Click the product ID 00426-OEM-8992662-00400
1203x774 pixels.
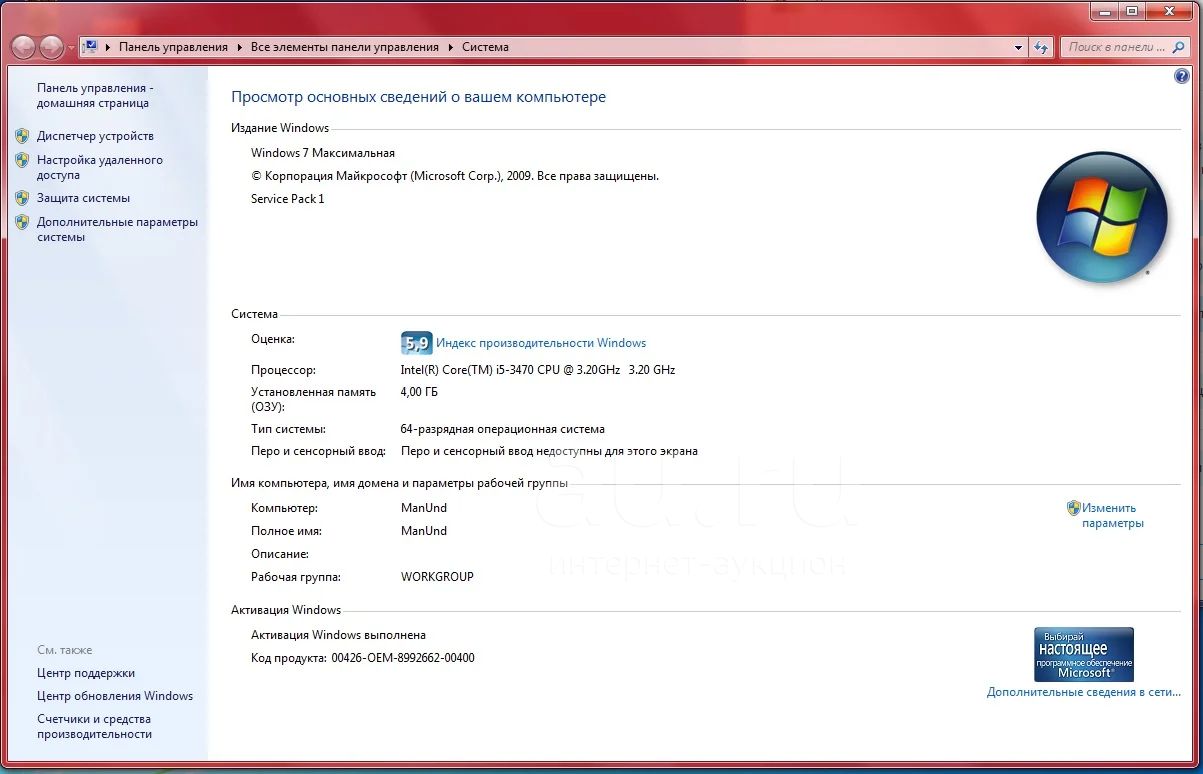tap(403, 658)
